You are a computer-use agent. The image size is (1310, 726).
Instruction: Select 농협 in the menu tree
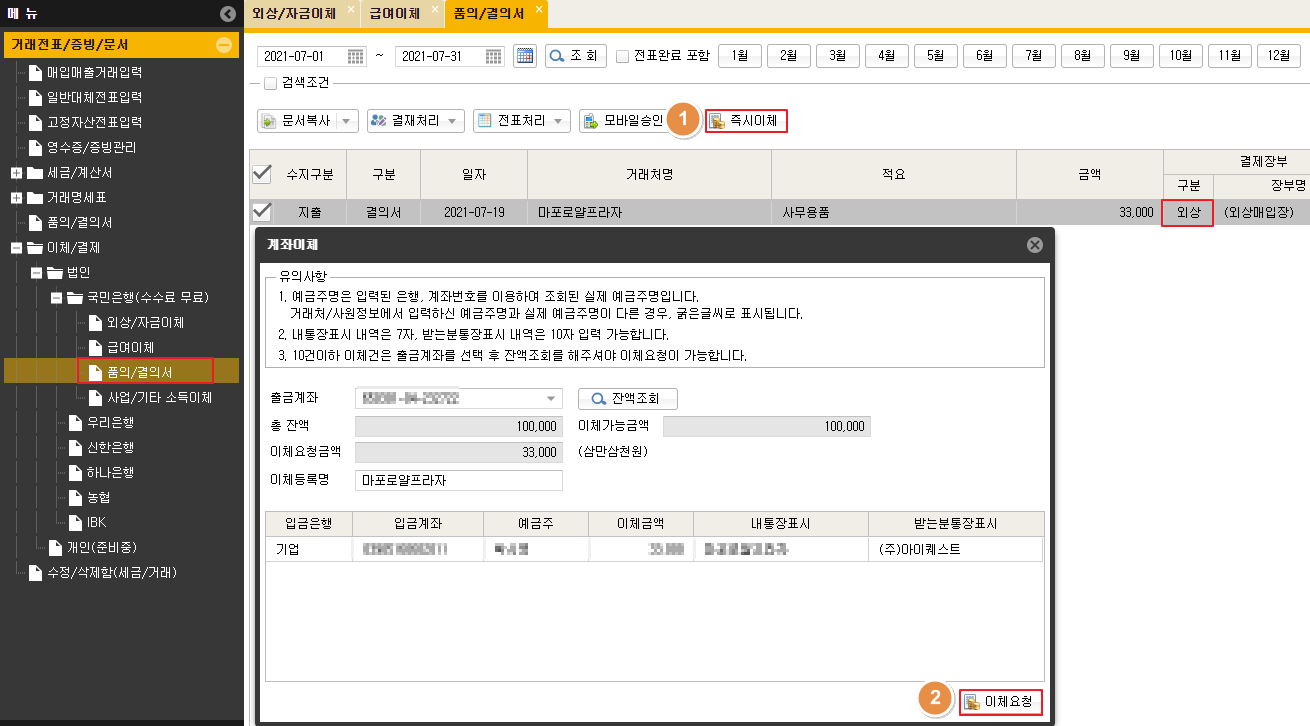coord(98,497)
